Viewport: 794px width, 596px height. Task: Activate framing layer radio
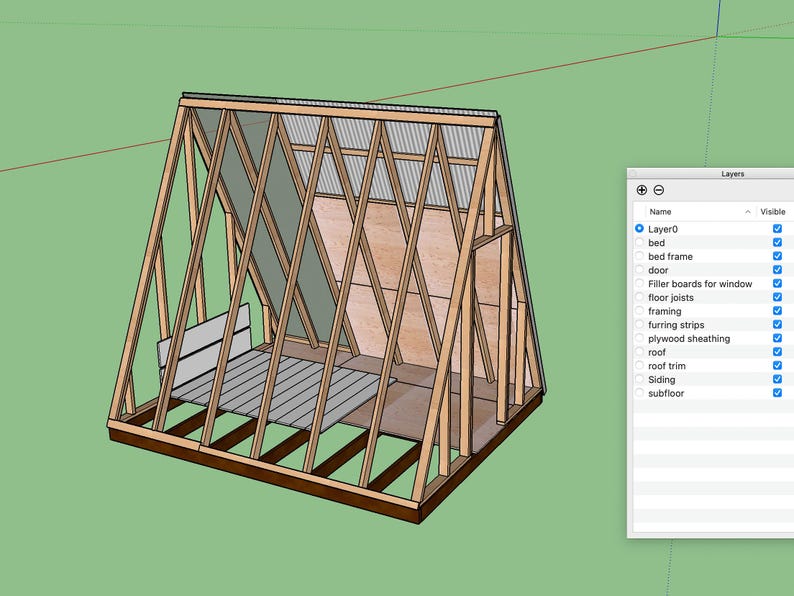point(639,310)
